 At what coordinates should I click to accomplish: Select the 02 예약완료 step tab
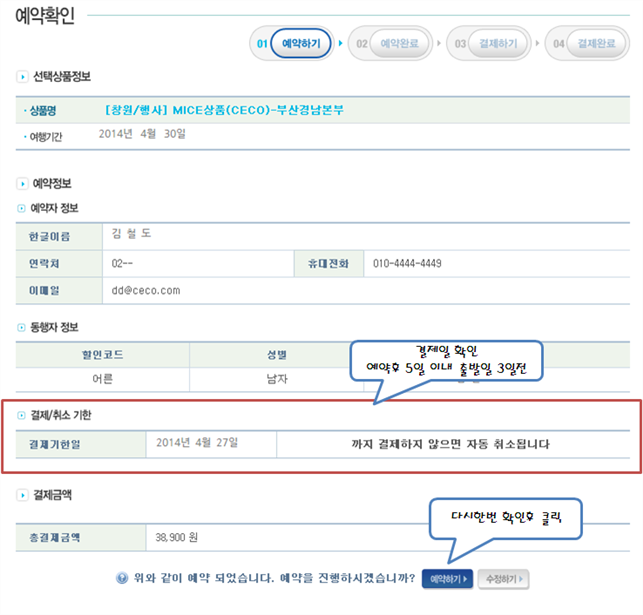(393, 44)
